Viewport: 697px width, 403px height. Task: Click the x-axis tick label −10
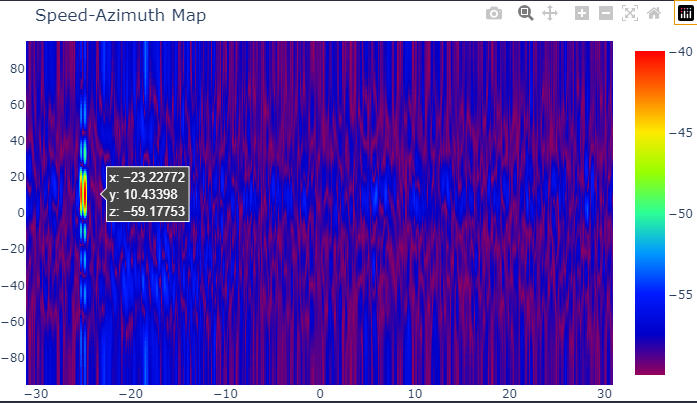tap(225, 394)
